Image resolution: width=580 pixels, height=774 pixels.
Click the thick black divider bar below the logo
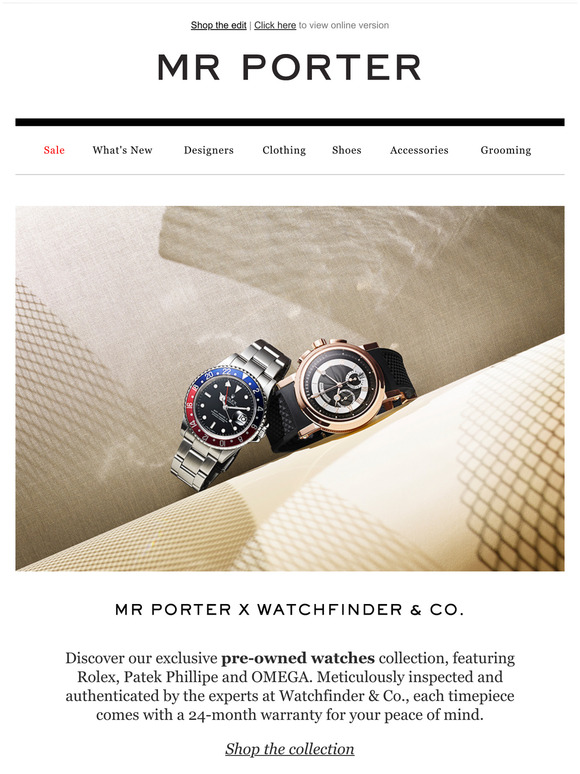290,122
